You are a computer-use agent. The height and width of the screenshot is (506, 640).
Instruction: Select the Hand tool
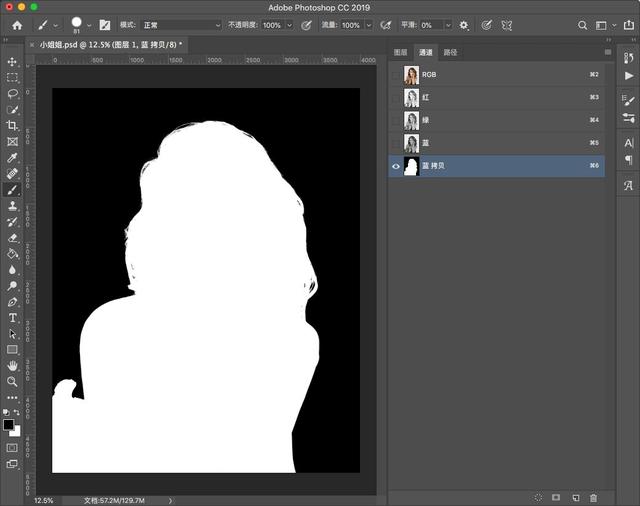[x=12, y=366]
